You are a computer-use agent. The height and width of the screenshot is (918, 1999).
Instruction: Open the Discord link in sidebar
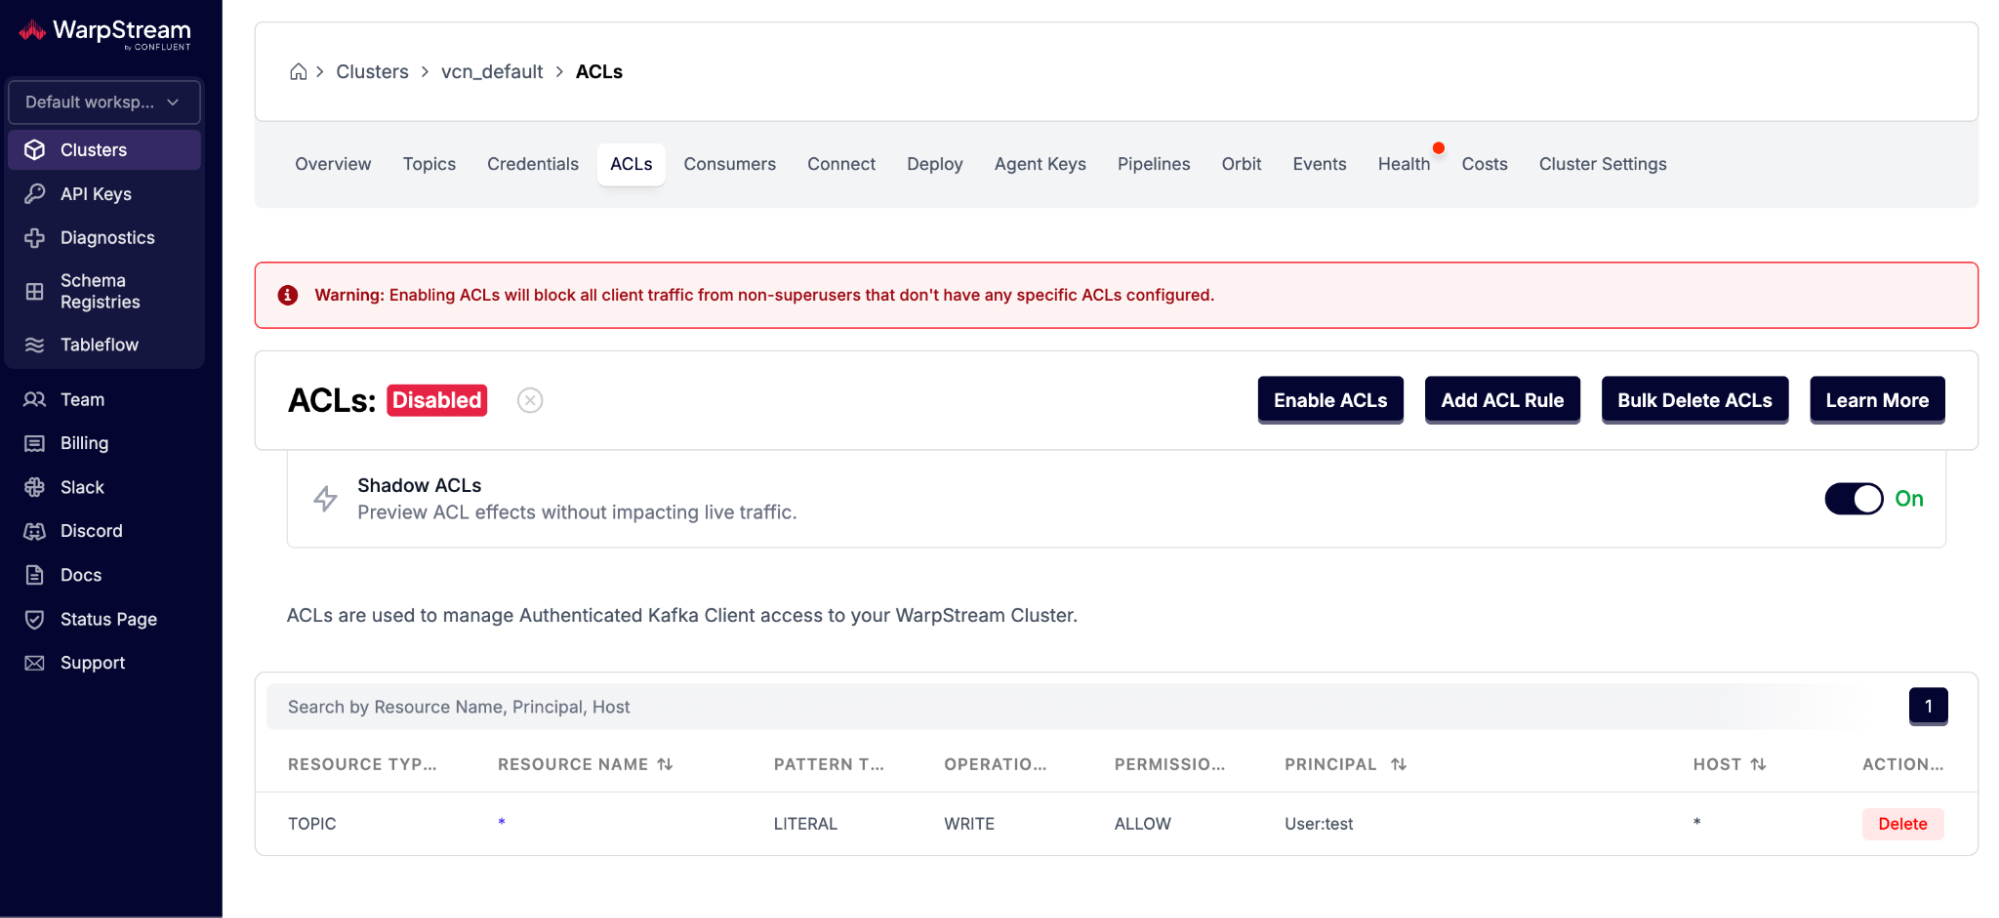[x=90, y=531]
